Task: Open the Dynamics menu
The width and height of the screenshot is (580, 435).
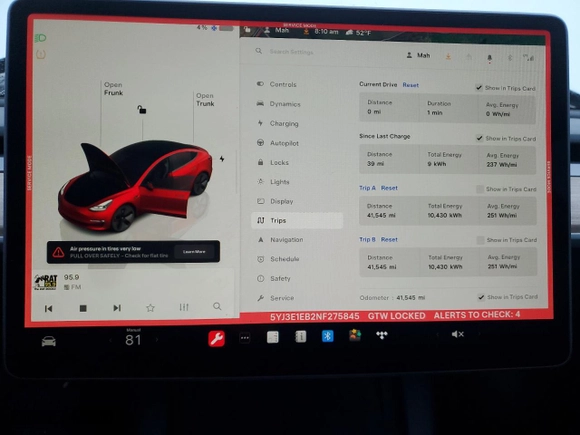Action: (x=284, y=104)
